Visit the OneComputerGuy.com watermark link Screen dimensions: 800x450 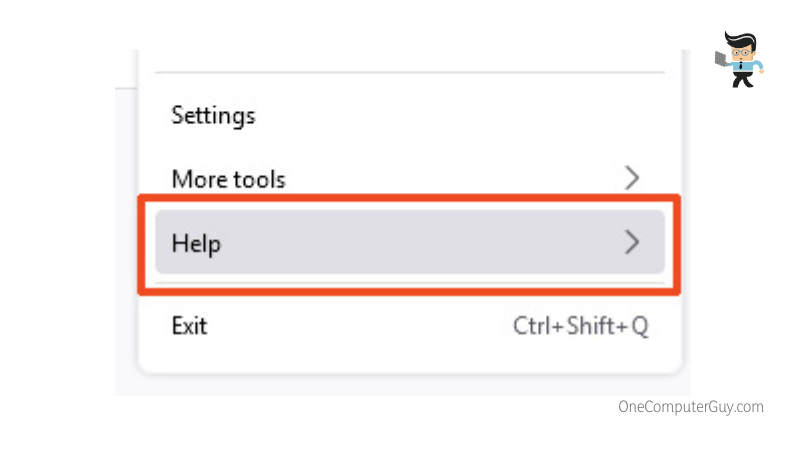[690, 407]
